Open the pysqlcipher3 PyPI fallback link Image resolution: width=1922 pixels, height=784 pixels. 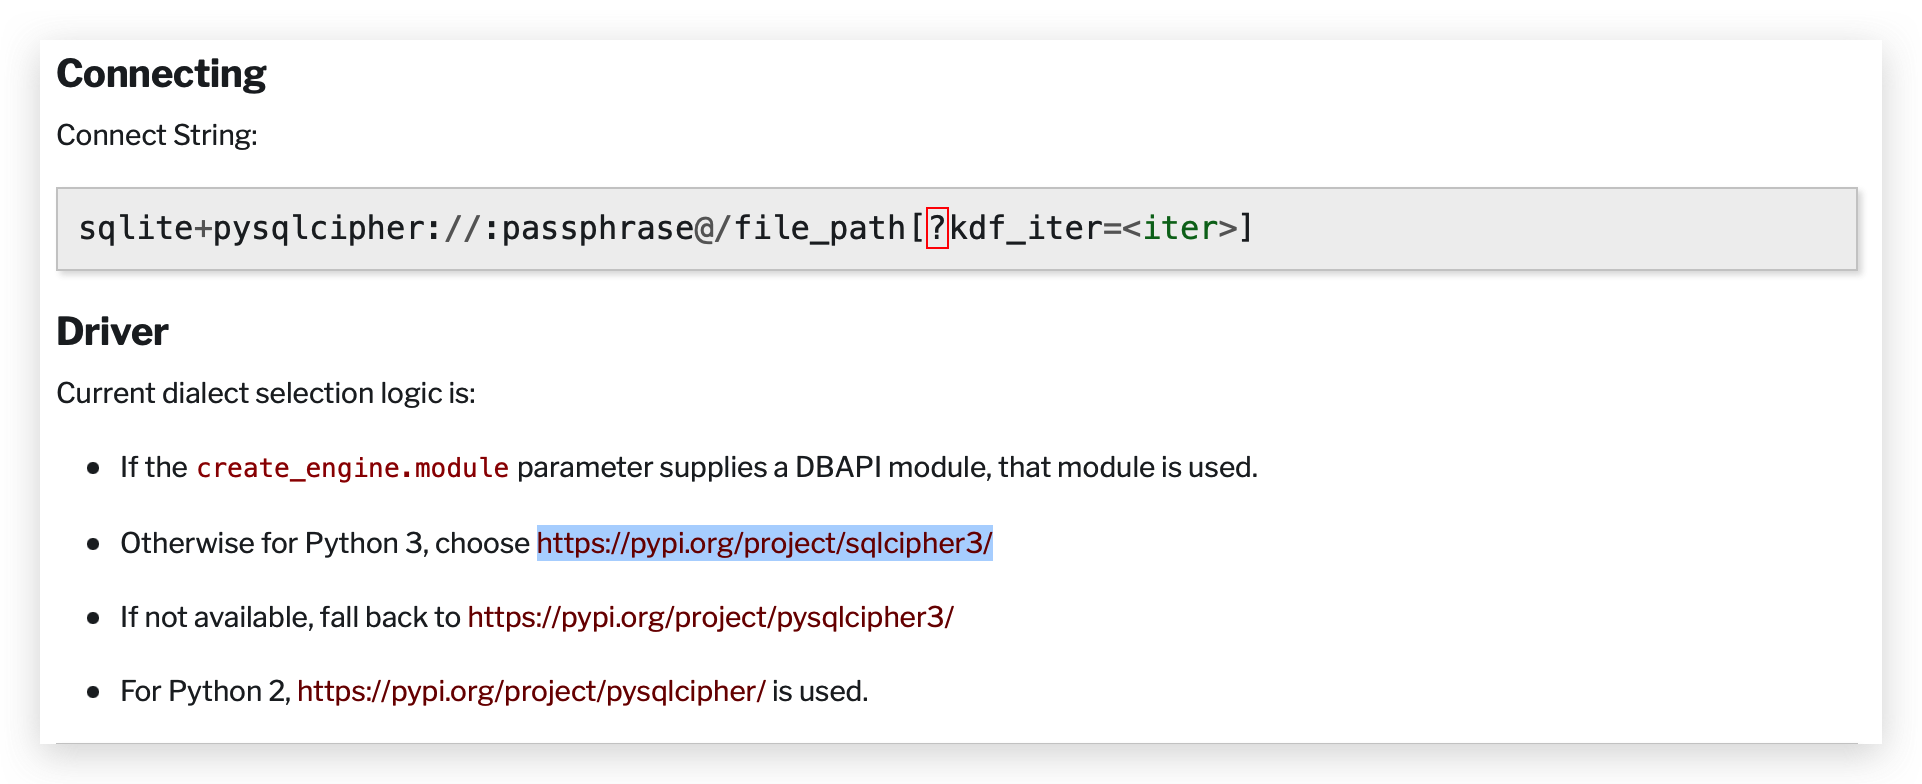[x=710, y=617]
